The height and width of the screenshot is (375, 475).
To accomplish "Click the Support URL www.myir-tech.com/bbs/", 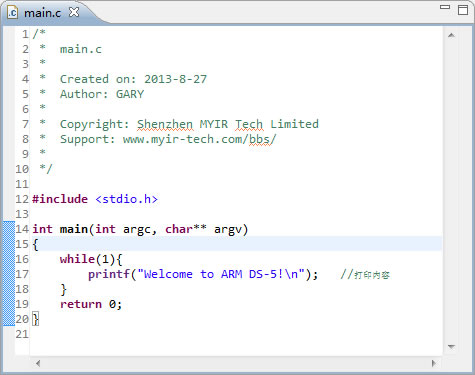I will [199, 139].
